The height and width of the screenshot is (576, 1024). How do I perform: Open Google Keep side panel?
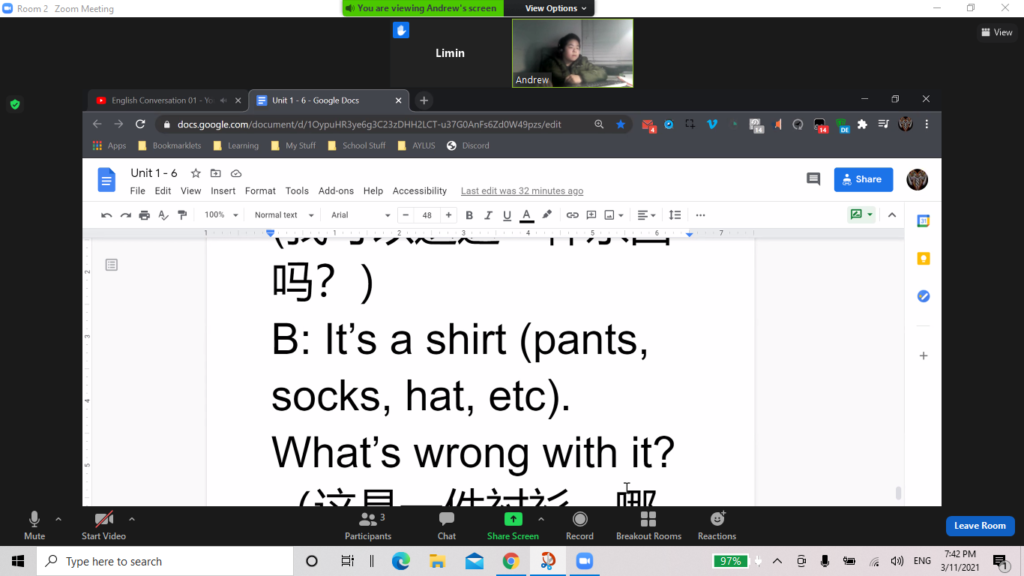(x=923, y=259)
